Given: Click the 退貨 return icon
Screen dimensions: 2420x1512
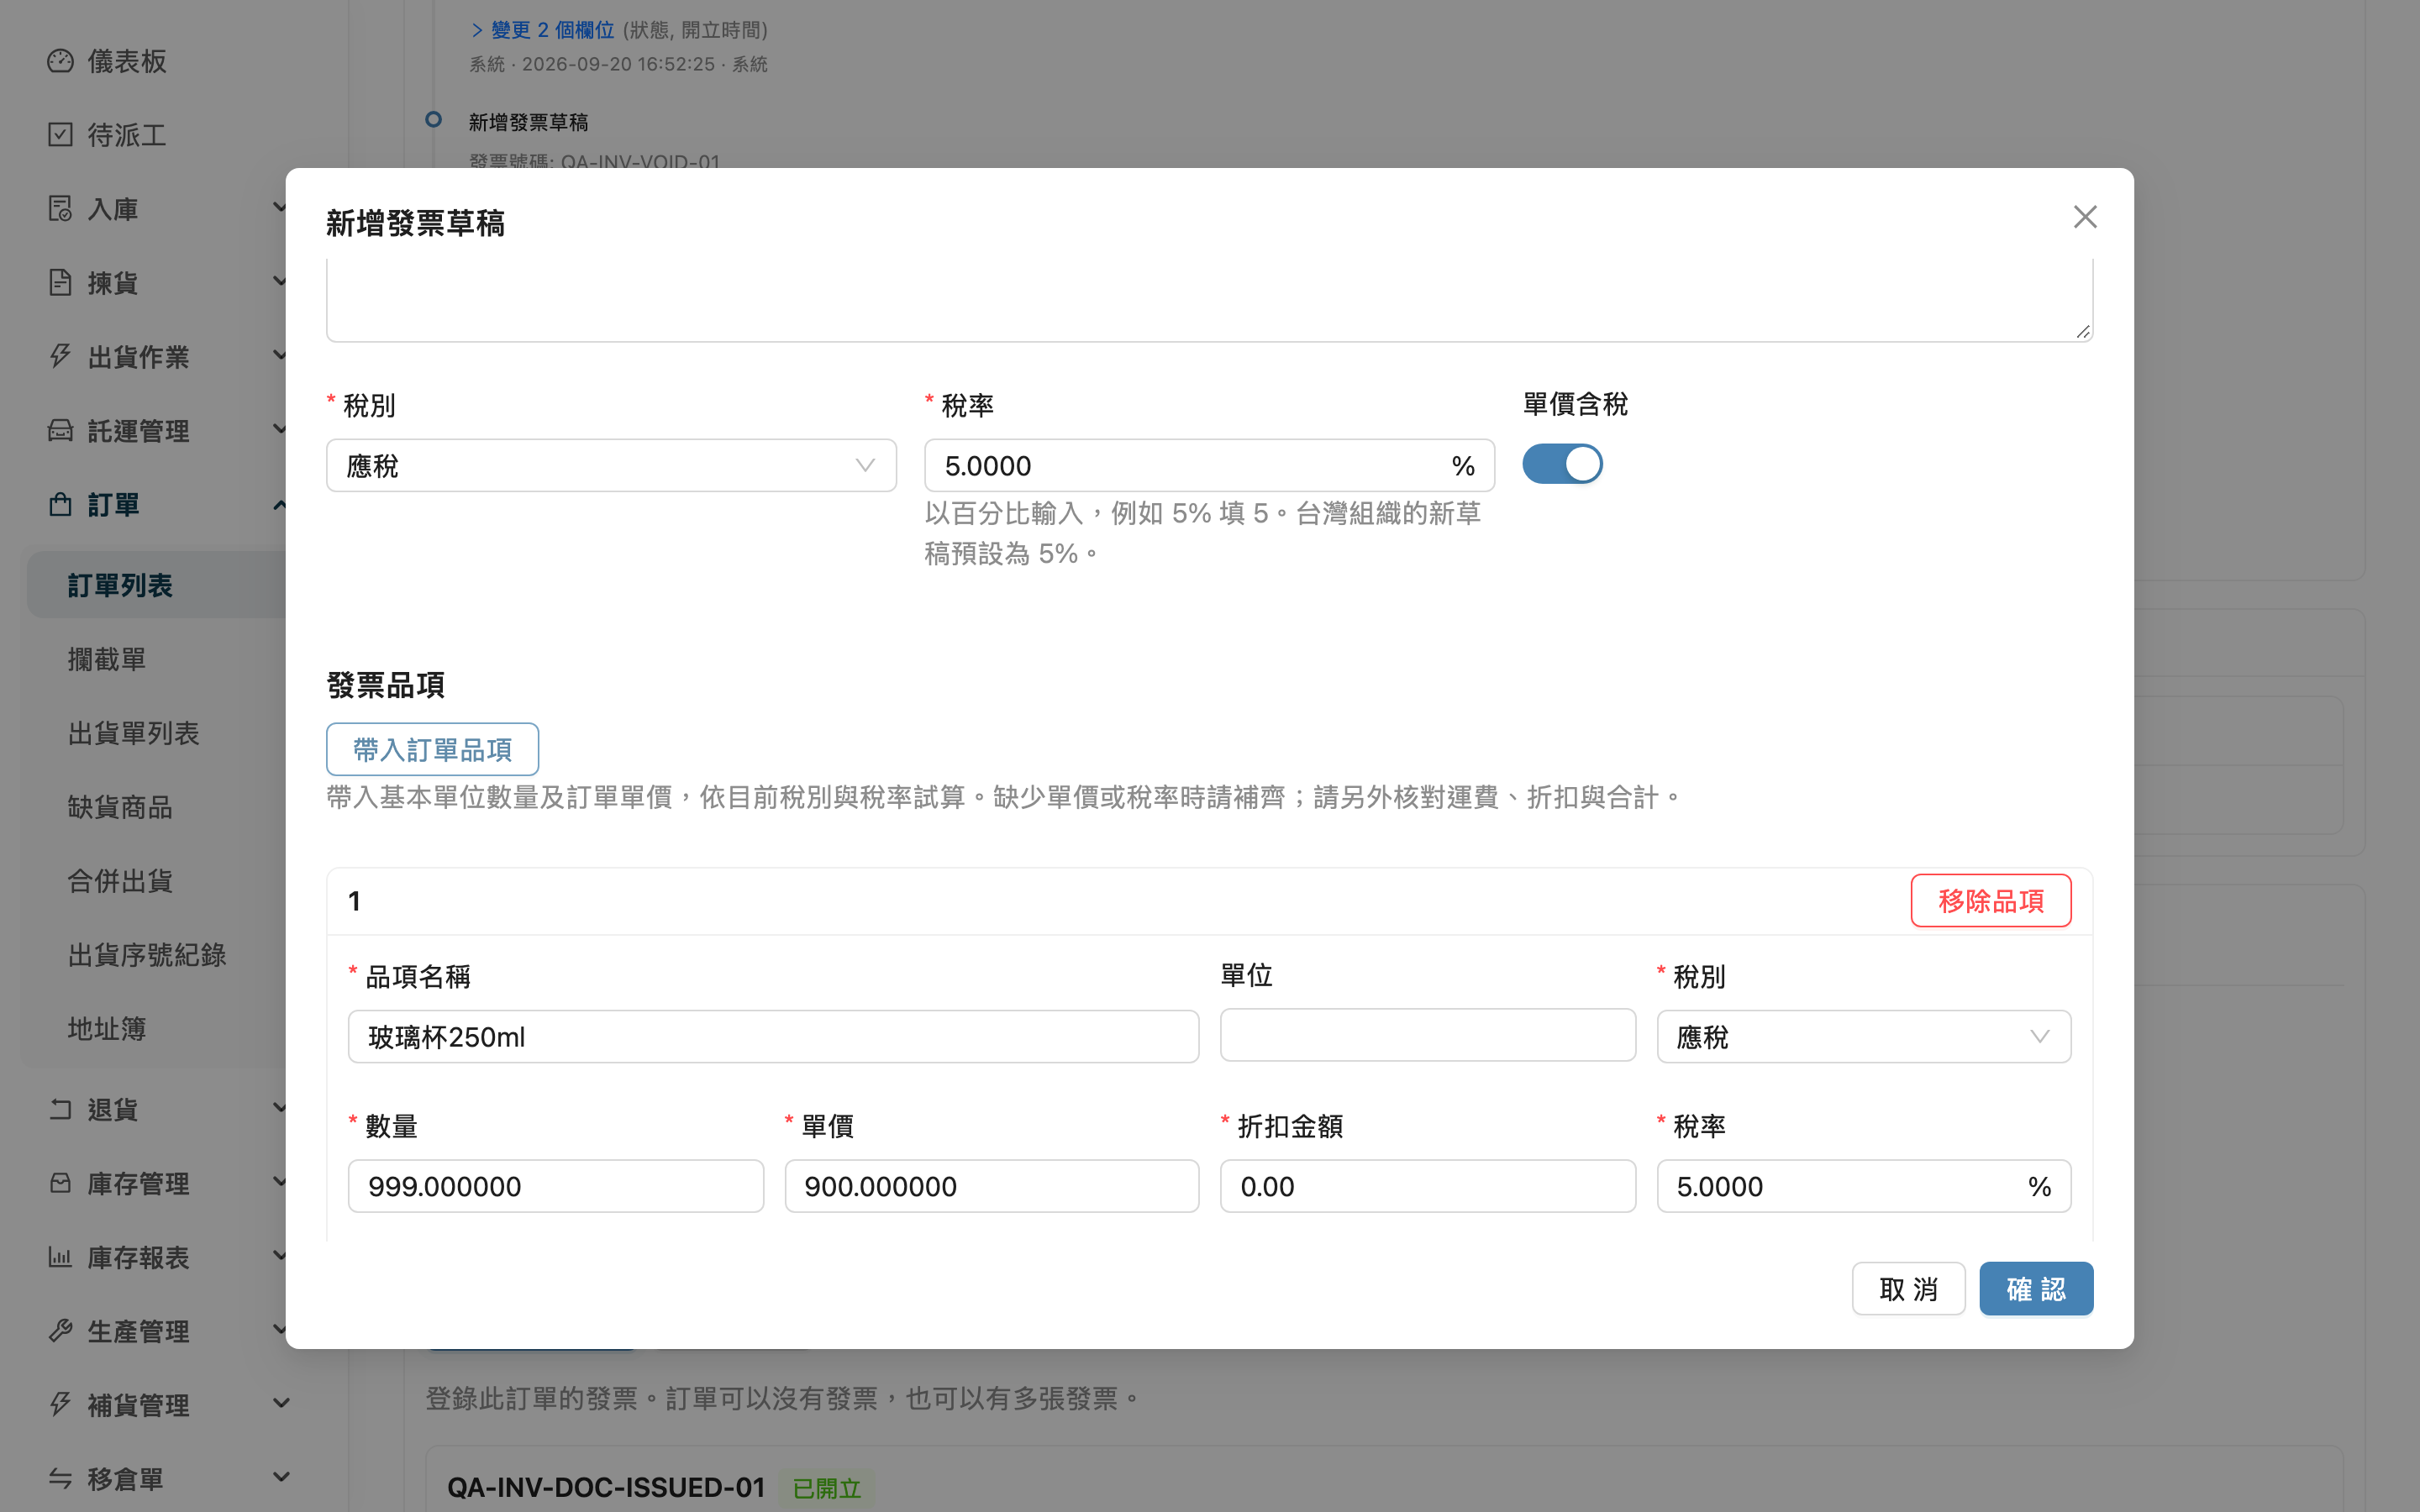Looking at the screenshot, I should [60, 1109].
